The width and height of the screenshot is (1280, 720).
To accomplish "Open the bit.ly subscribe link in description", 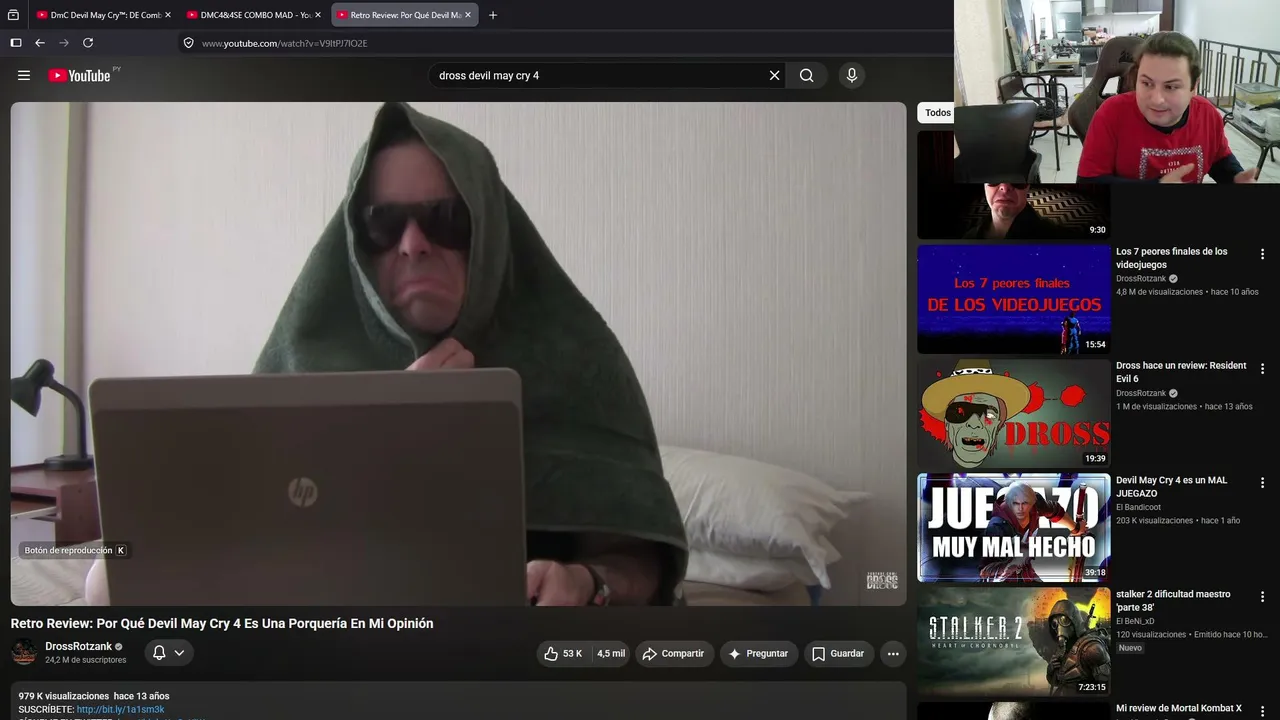I will (x=120, y=709).
